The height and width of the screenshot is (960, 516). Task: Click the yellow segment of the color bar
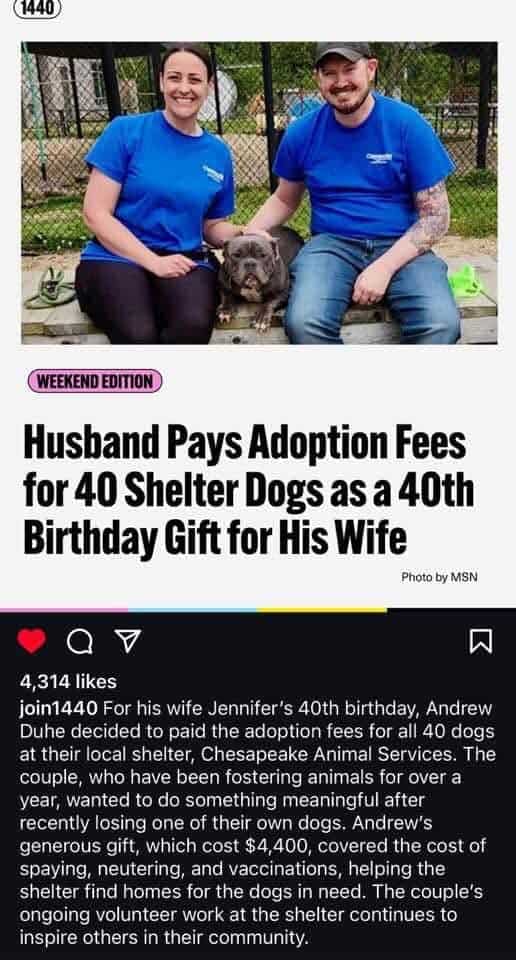click(x=322, y=610)
